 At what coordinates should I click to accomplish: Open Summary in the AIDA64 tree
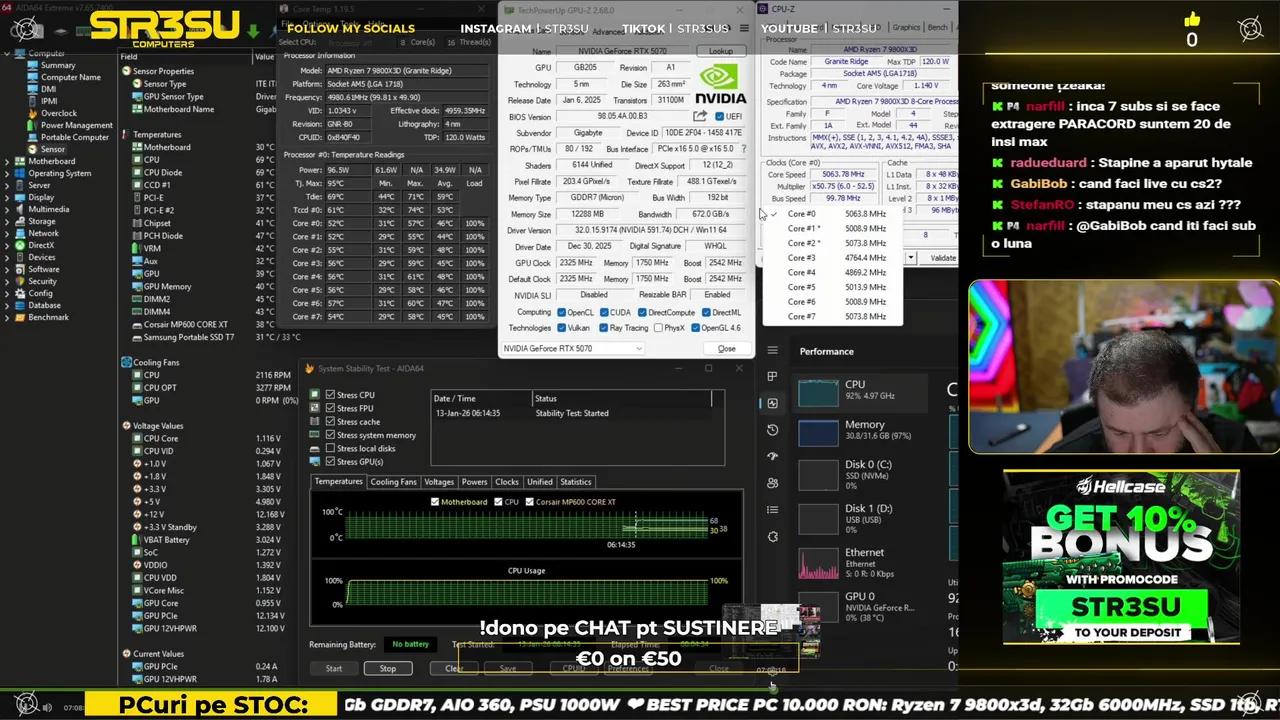click(x=57, y=65)
